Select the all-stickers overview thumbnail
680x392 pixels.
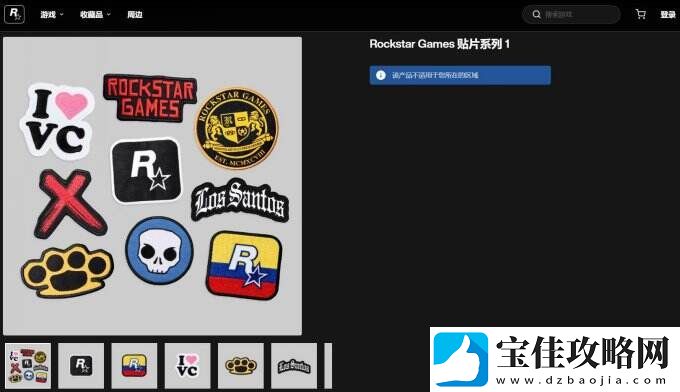click(x=28, y=366)
